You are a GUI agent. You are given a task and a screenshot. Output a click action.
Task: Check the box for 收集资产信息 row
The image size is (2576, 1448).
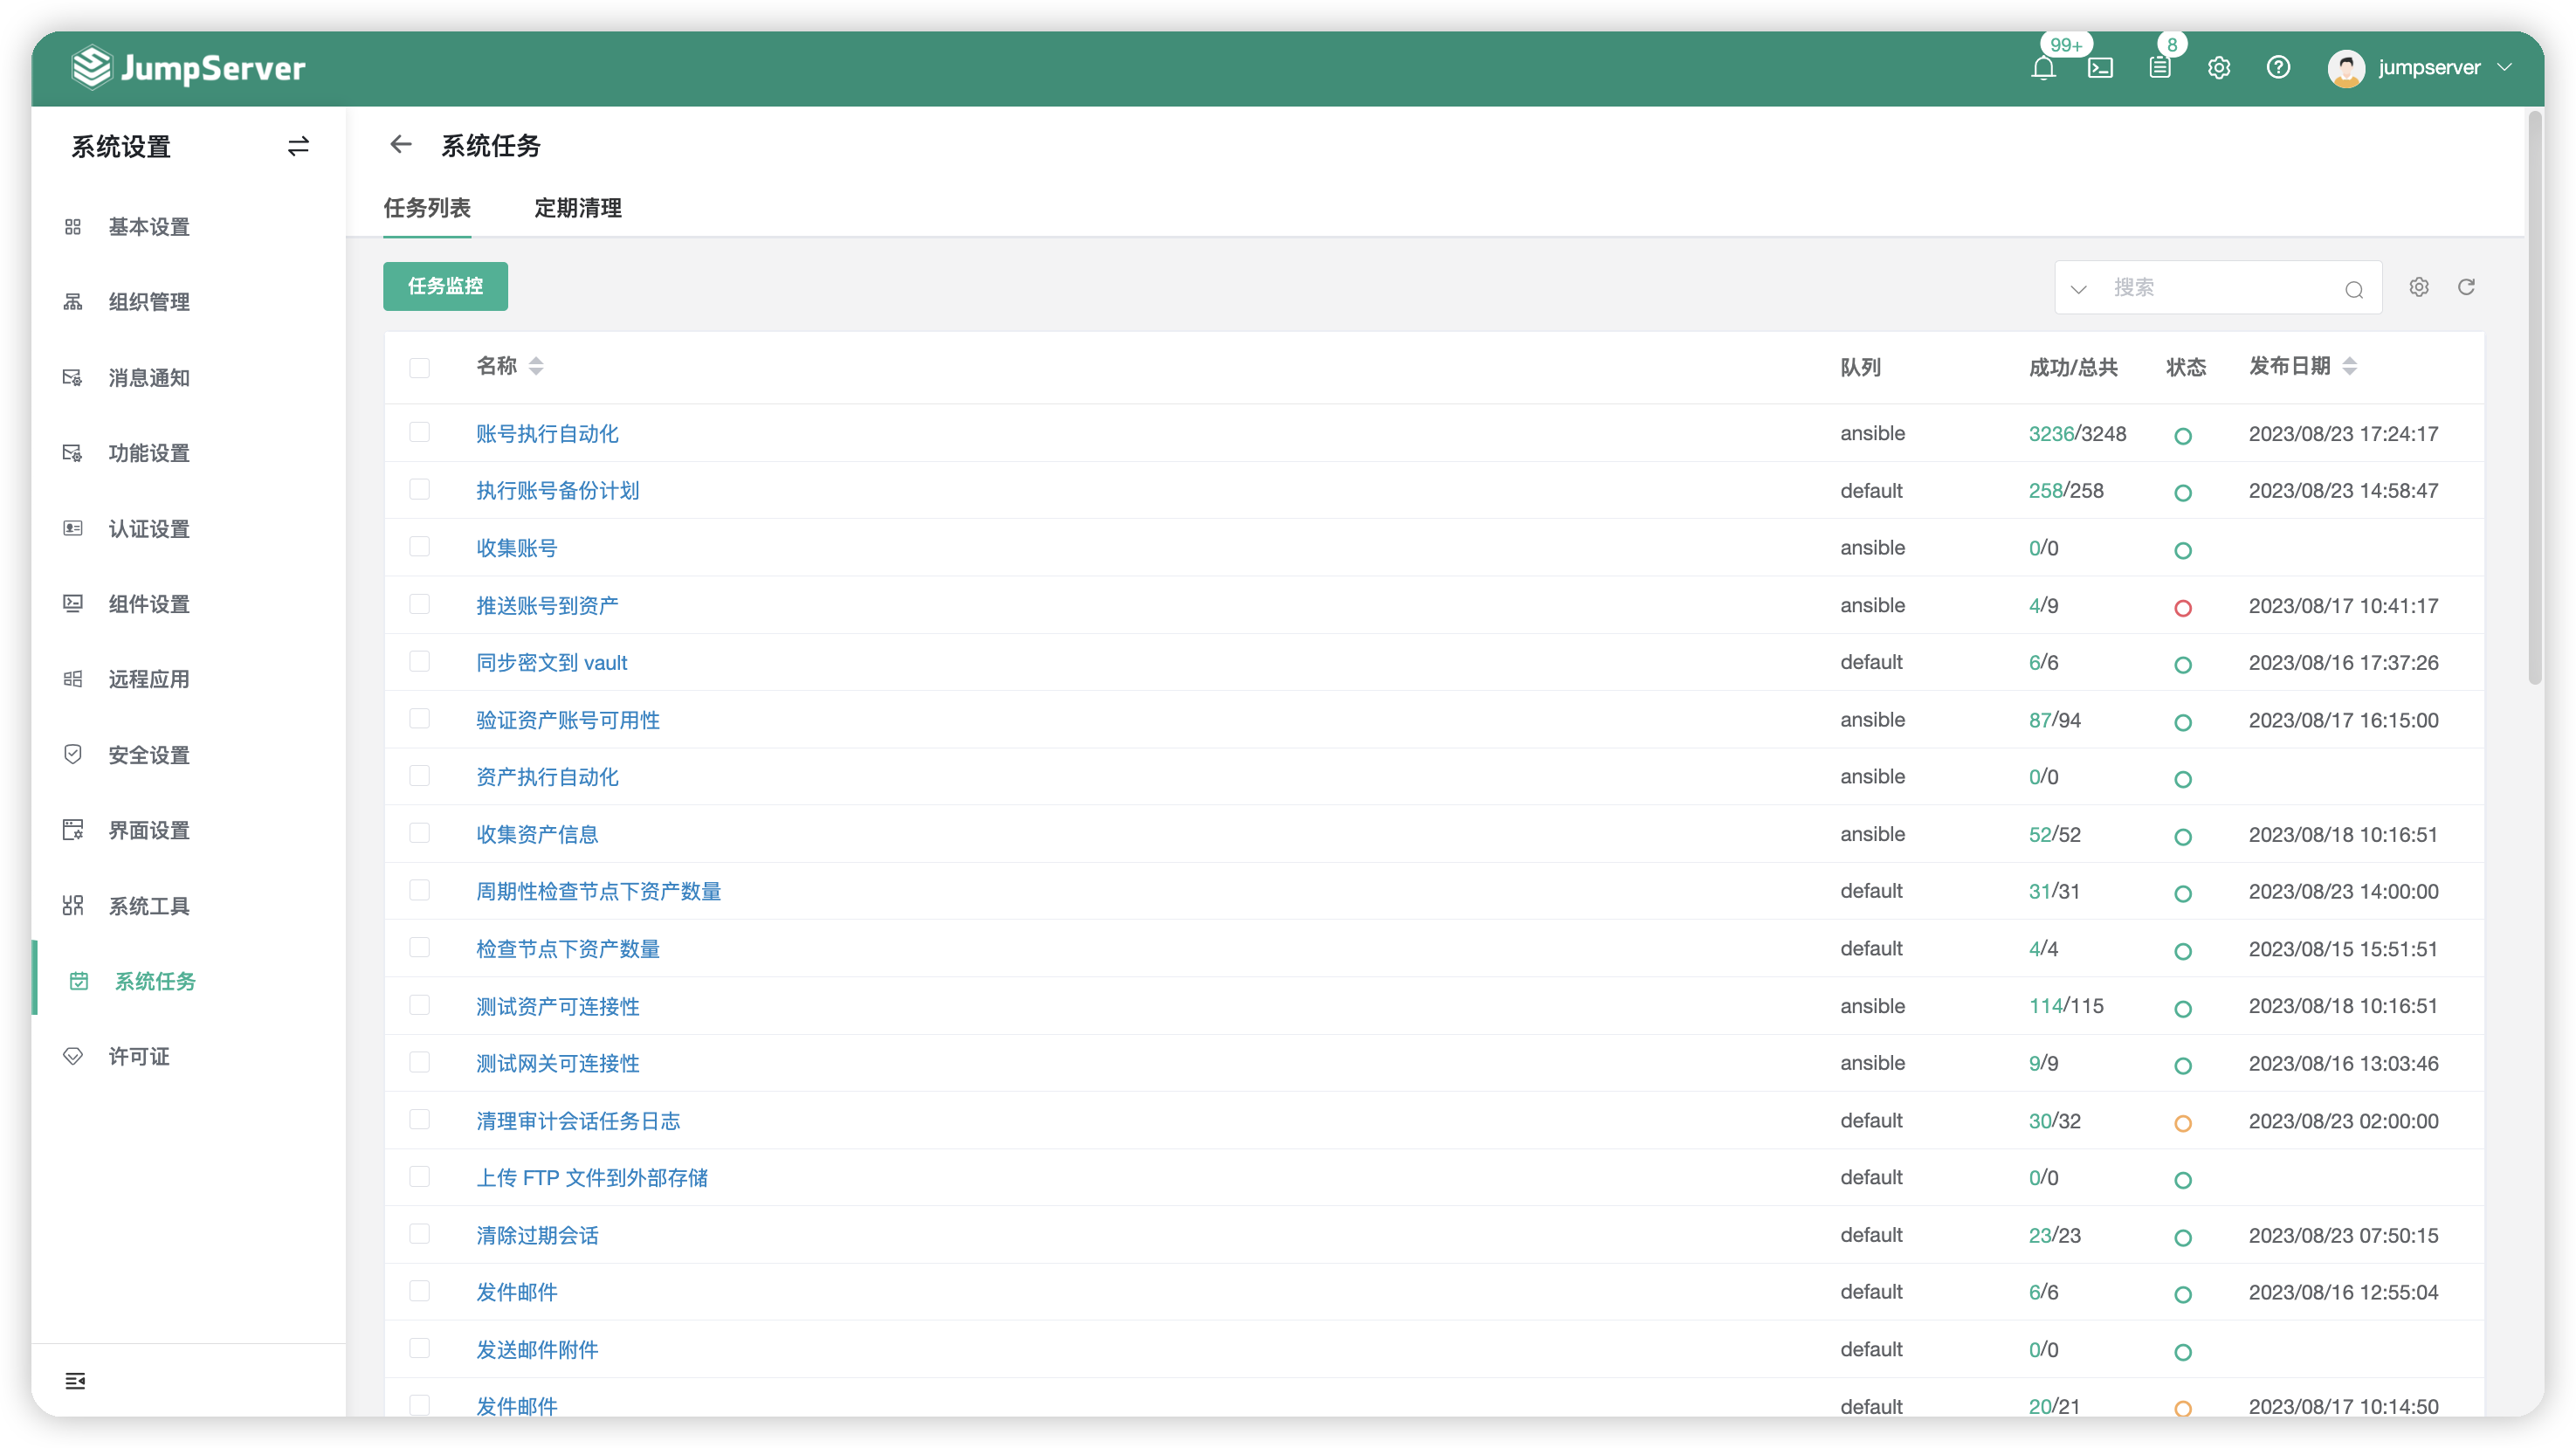(419, 833)
